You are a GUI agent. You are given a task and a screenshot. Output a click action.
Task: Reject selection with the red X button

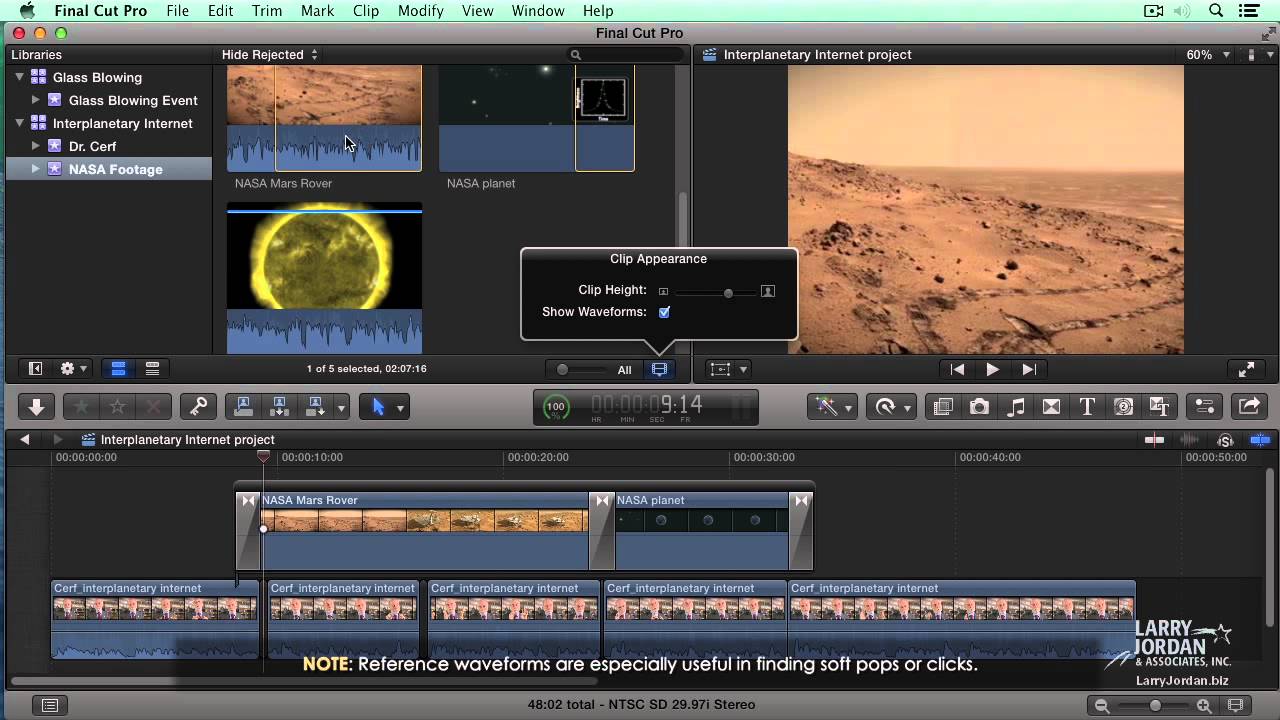click(153, 407)
